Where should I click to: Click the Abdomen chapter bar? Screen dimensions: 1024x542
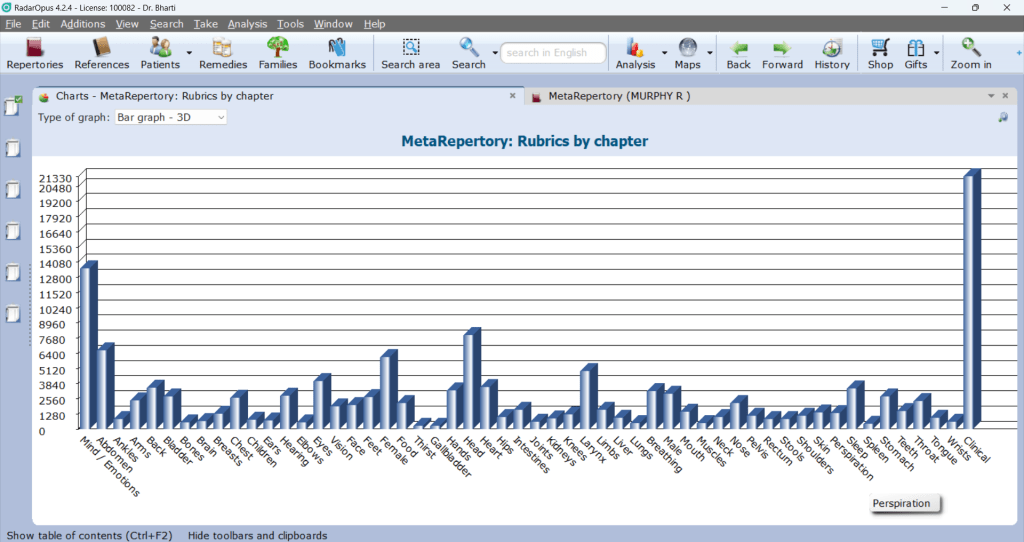pyautogui.click(x=105, y=386)
